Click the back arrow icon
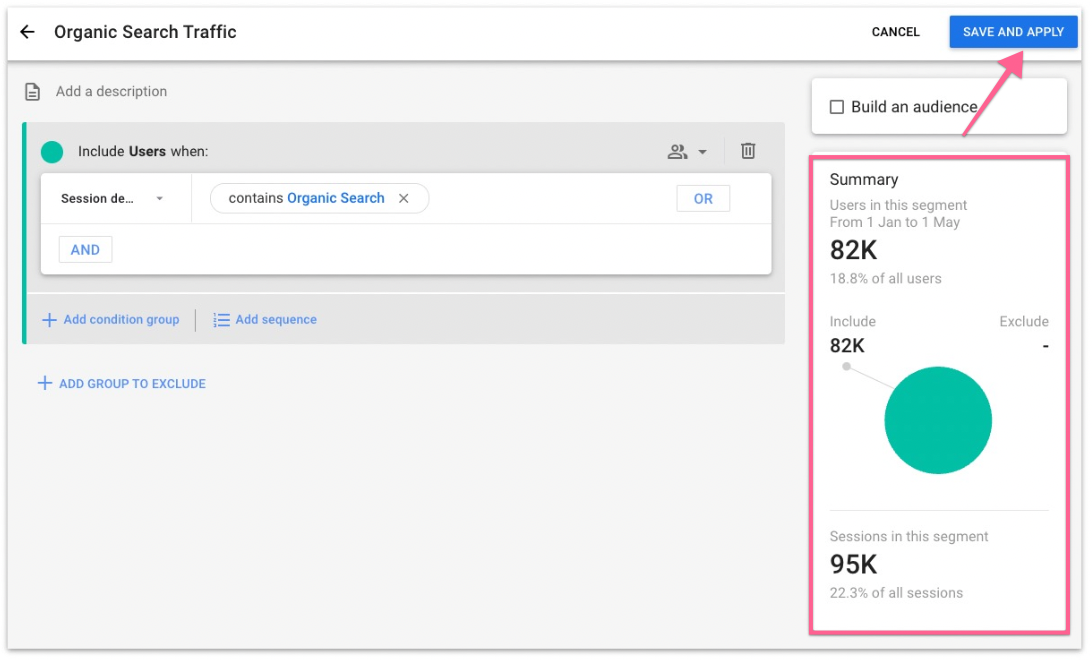Image resolution: width=1092 pixels, height=660 pixels. (x=27, y=32)
